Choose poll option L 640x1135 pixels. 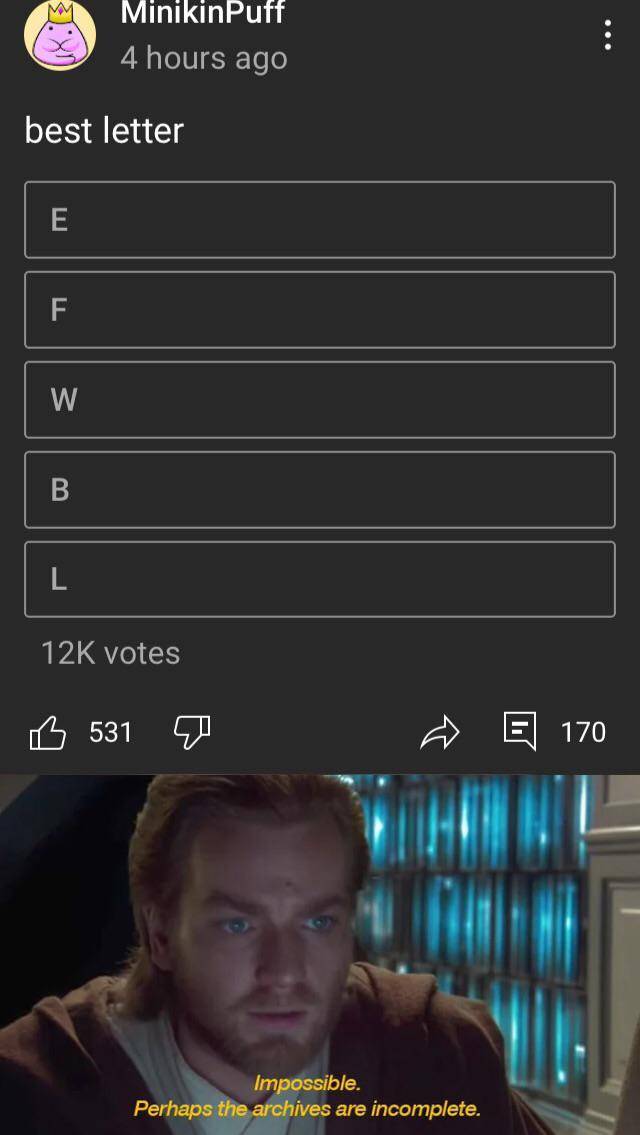[320, 579]
